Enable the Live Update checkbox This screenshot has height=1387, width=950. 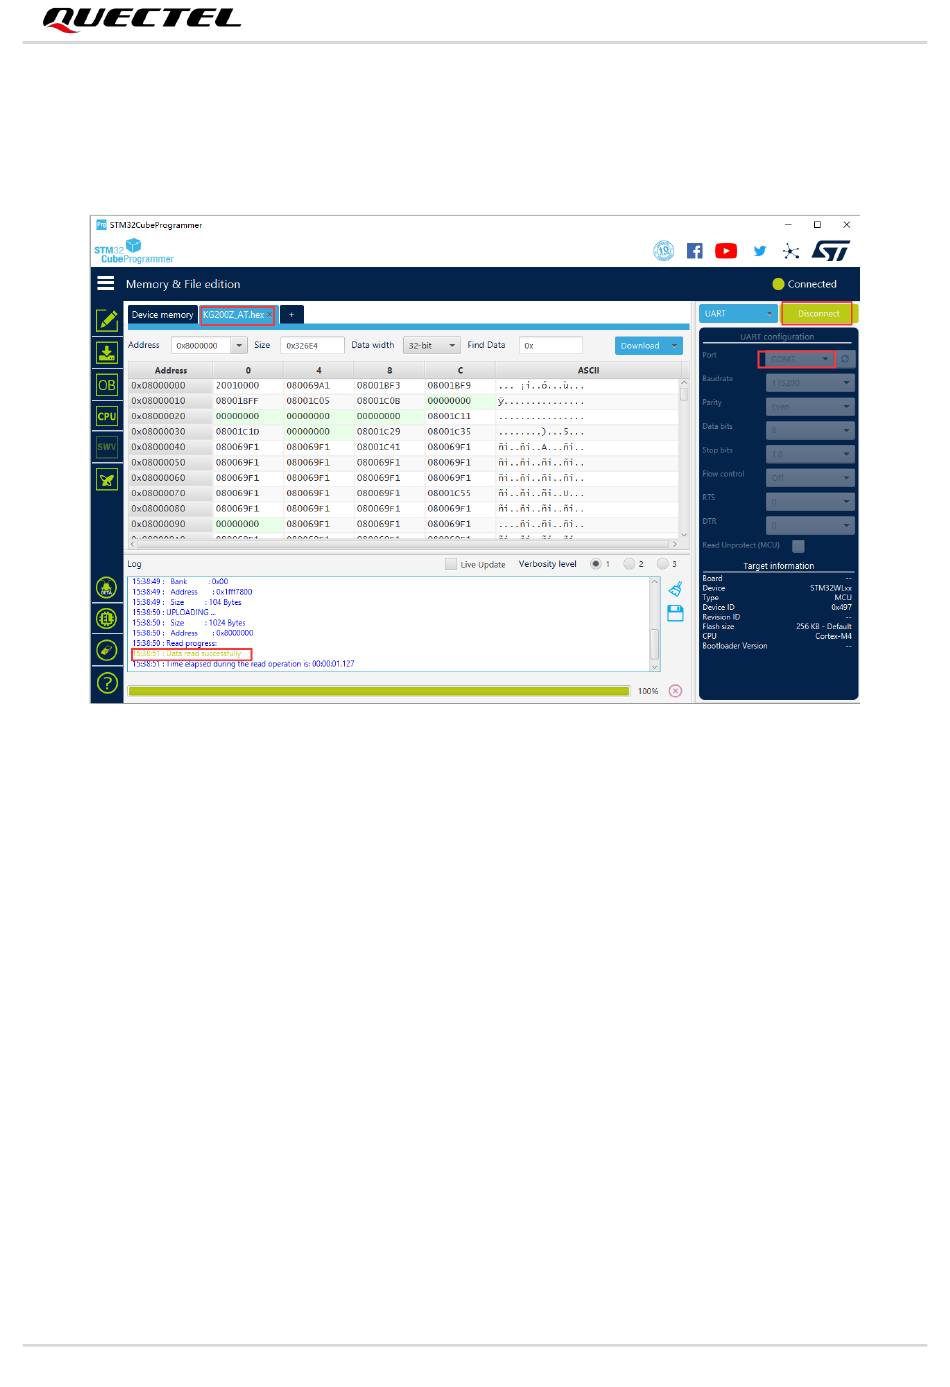point(450,564)
